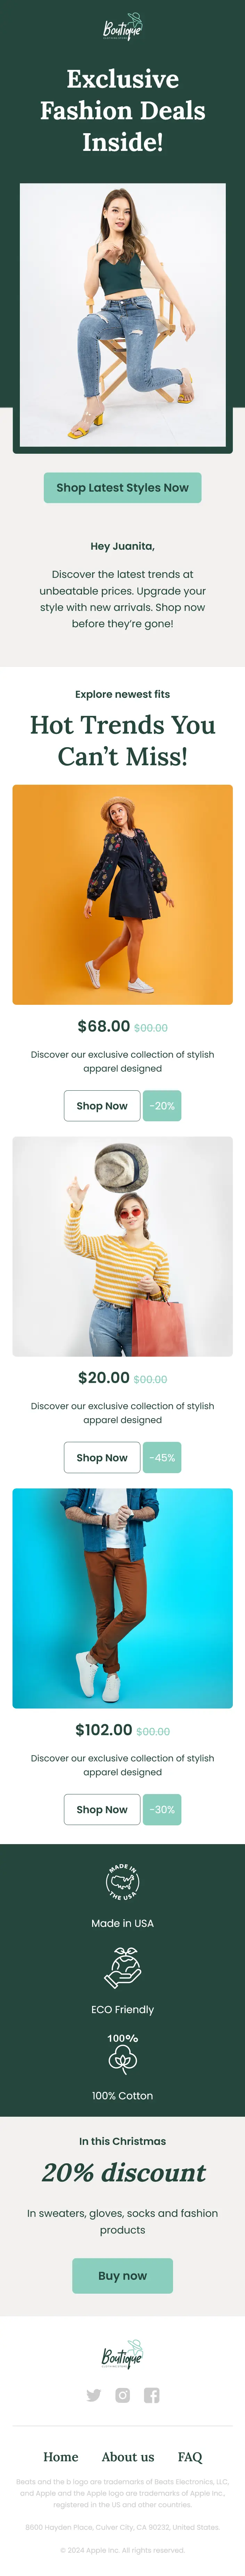Click the -45% discount badge

[x=162, y=1457]
